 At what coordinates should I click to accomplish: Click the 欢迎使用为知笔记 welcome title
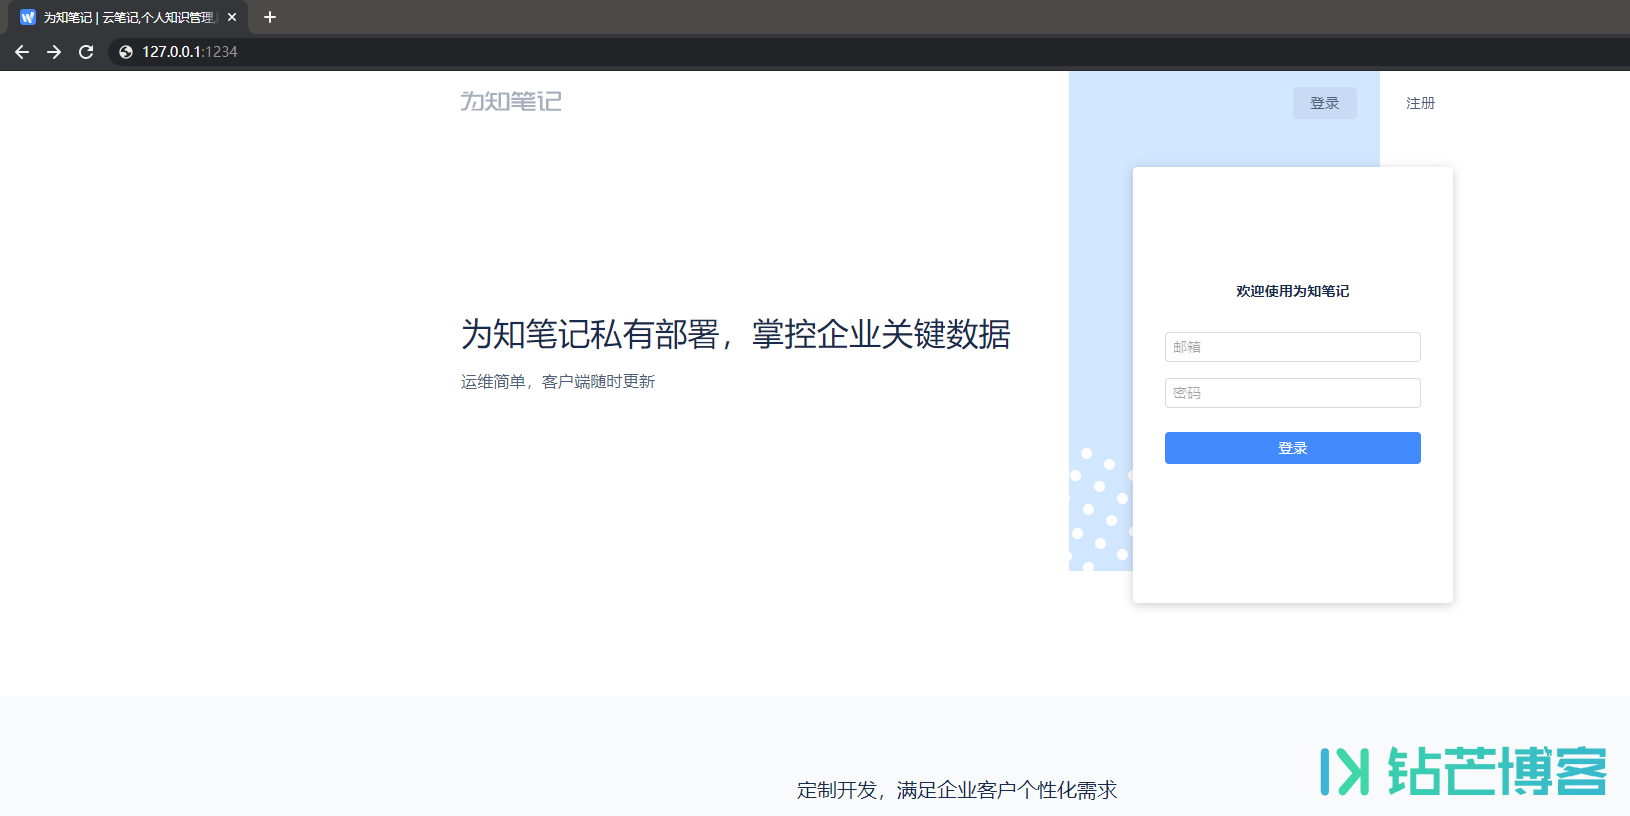click(1293, 291)
